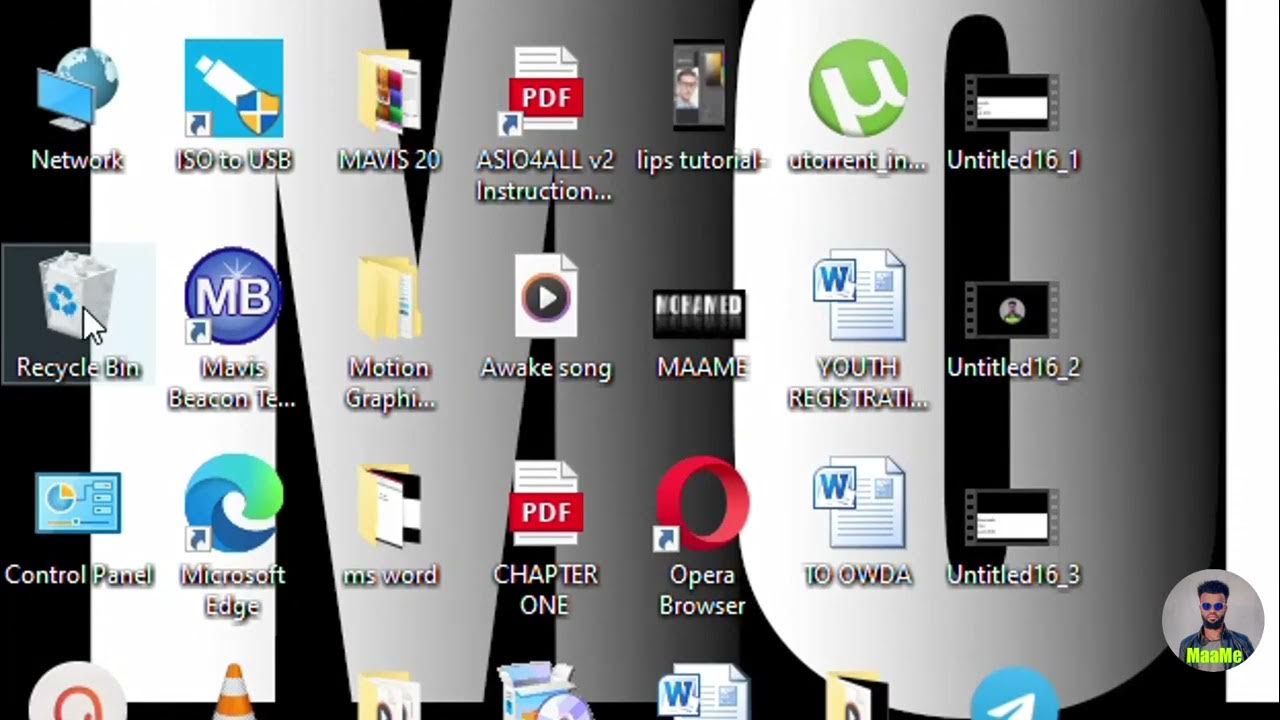This screenshot has height=720, width=1280.
Task: Click the Opera Browser shortcut
Action: pos(702,503)
